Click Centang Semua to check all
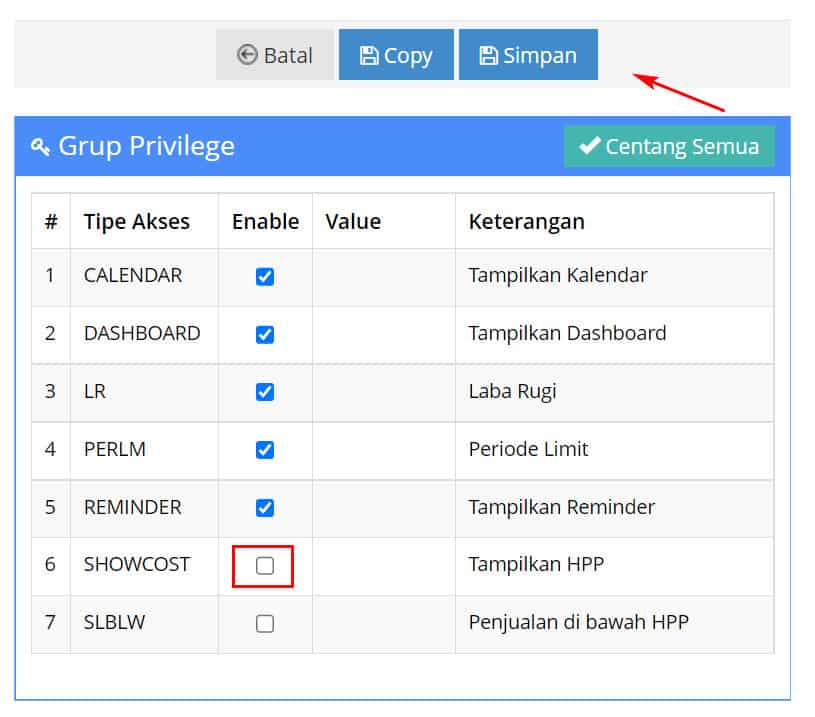Screen dimensions: 815x717 point(669,146)
